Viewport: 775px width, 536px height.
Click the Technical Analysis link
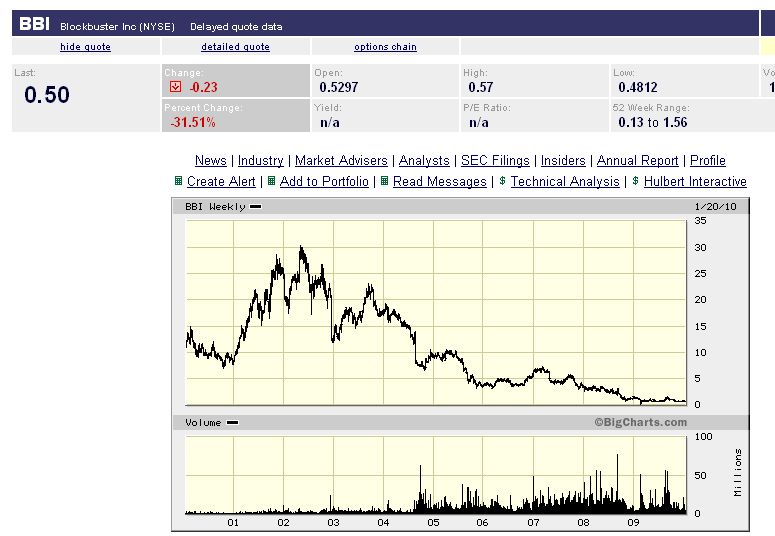click(565, 181)
